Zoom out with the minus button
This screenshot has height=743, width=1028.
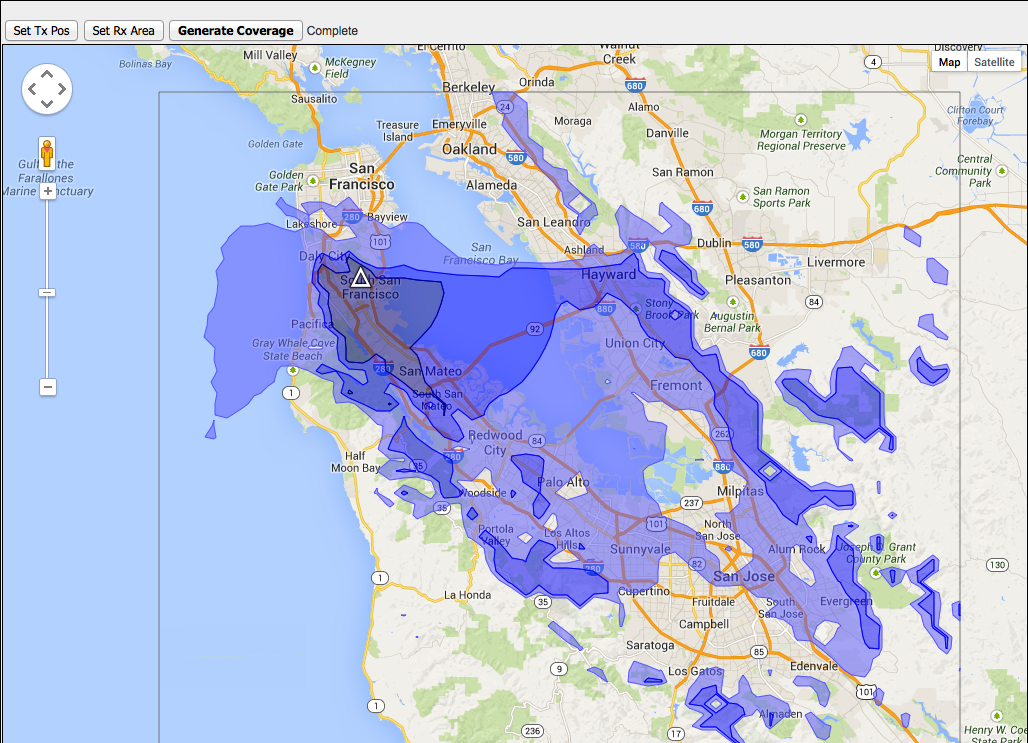click(x=47, y=387)
